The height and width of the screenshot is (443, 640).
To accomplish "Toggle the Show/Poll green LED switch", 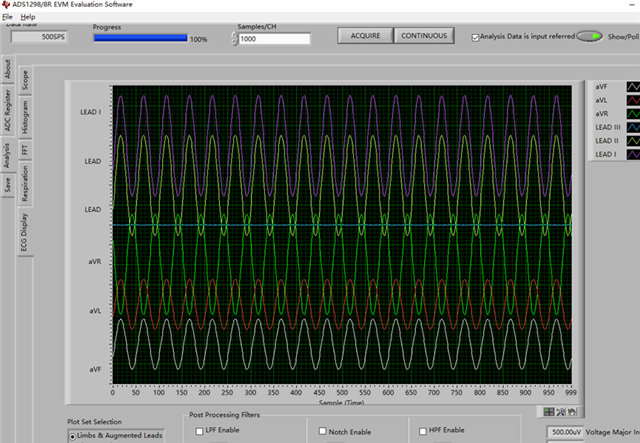I will click(x=591, y=37).
